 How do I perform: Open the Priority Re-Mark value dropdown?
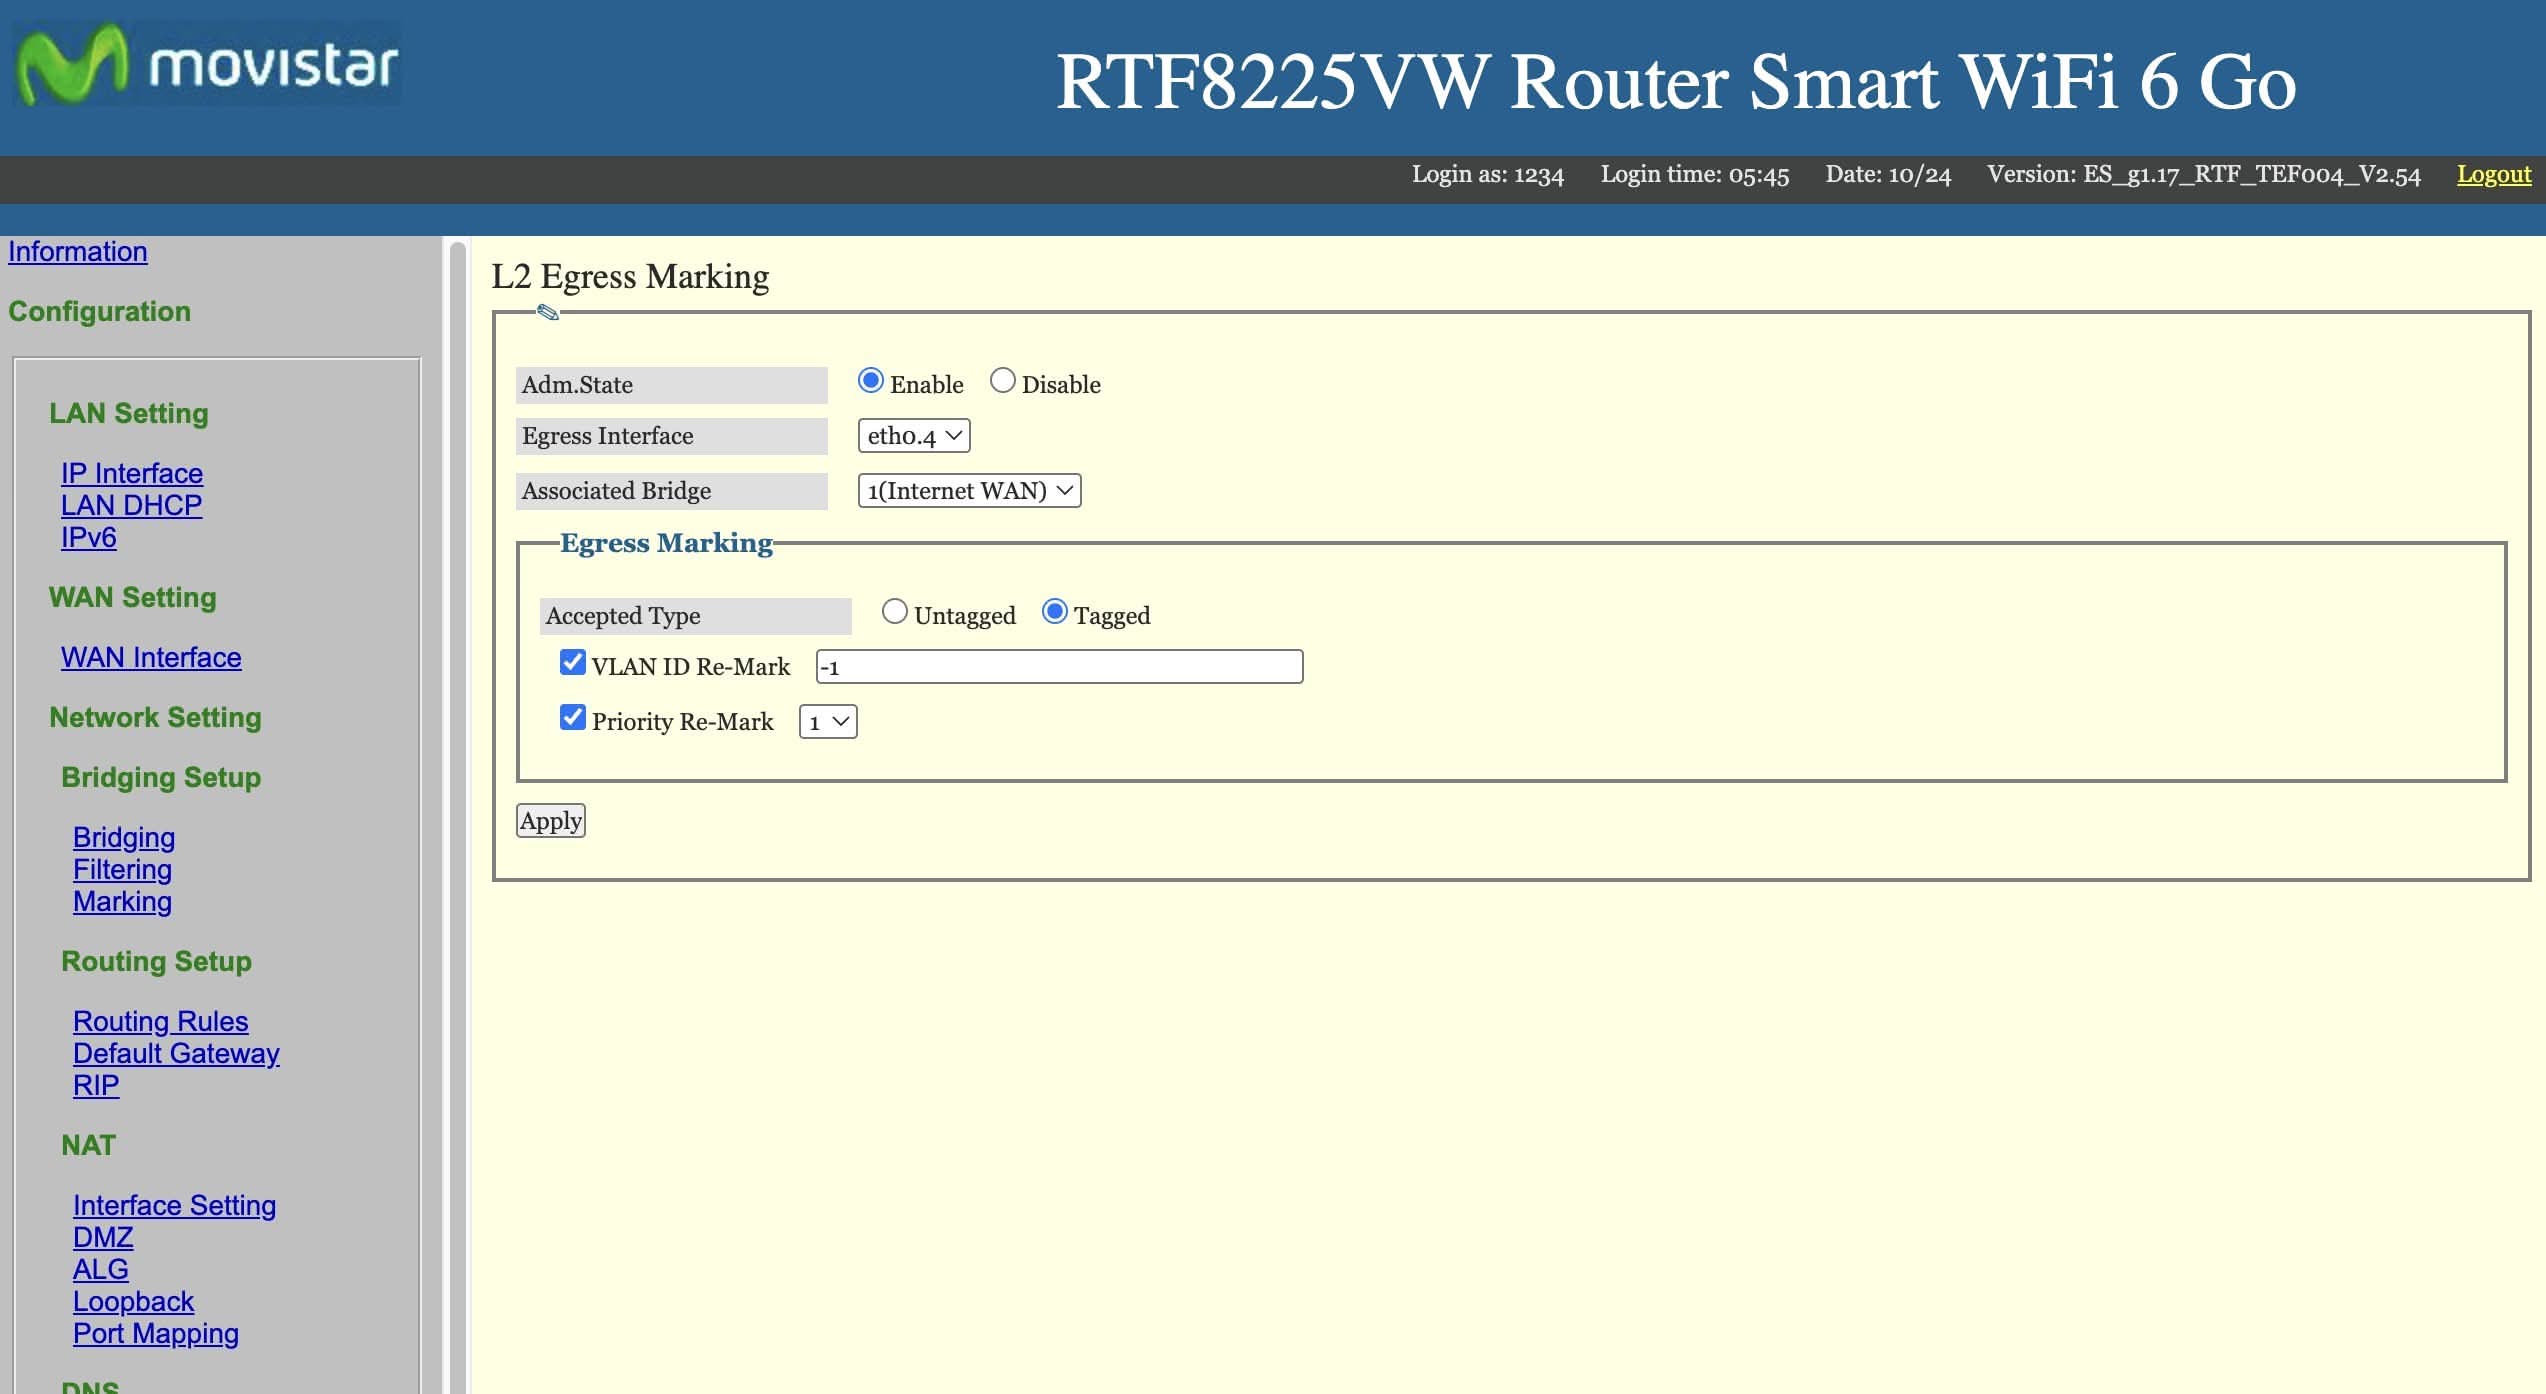click(x=827, y=722)
